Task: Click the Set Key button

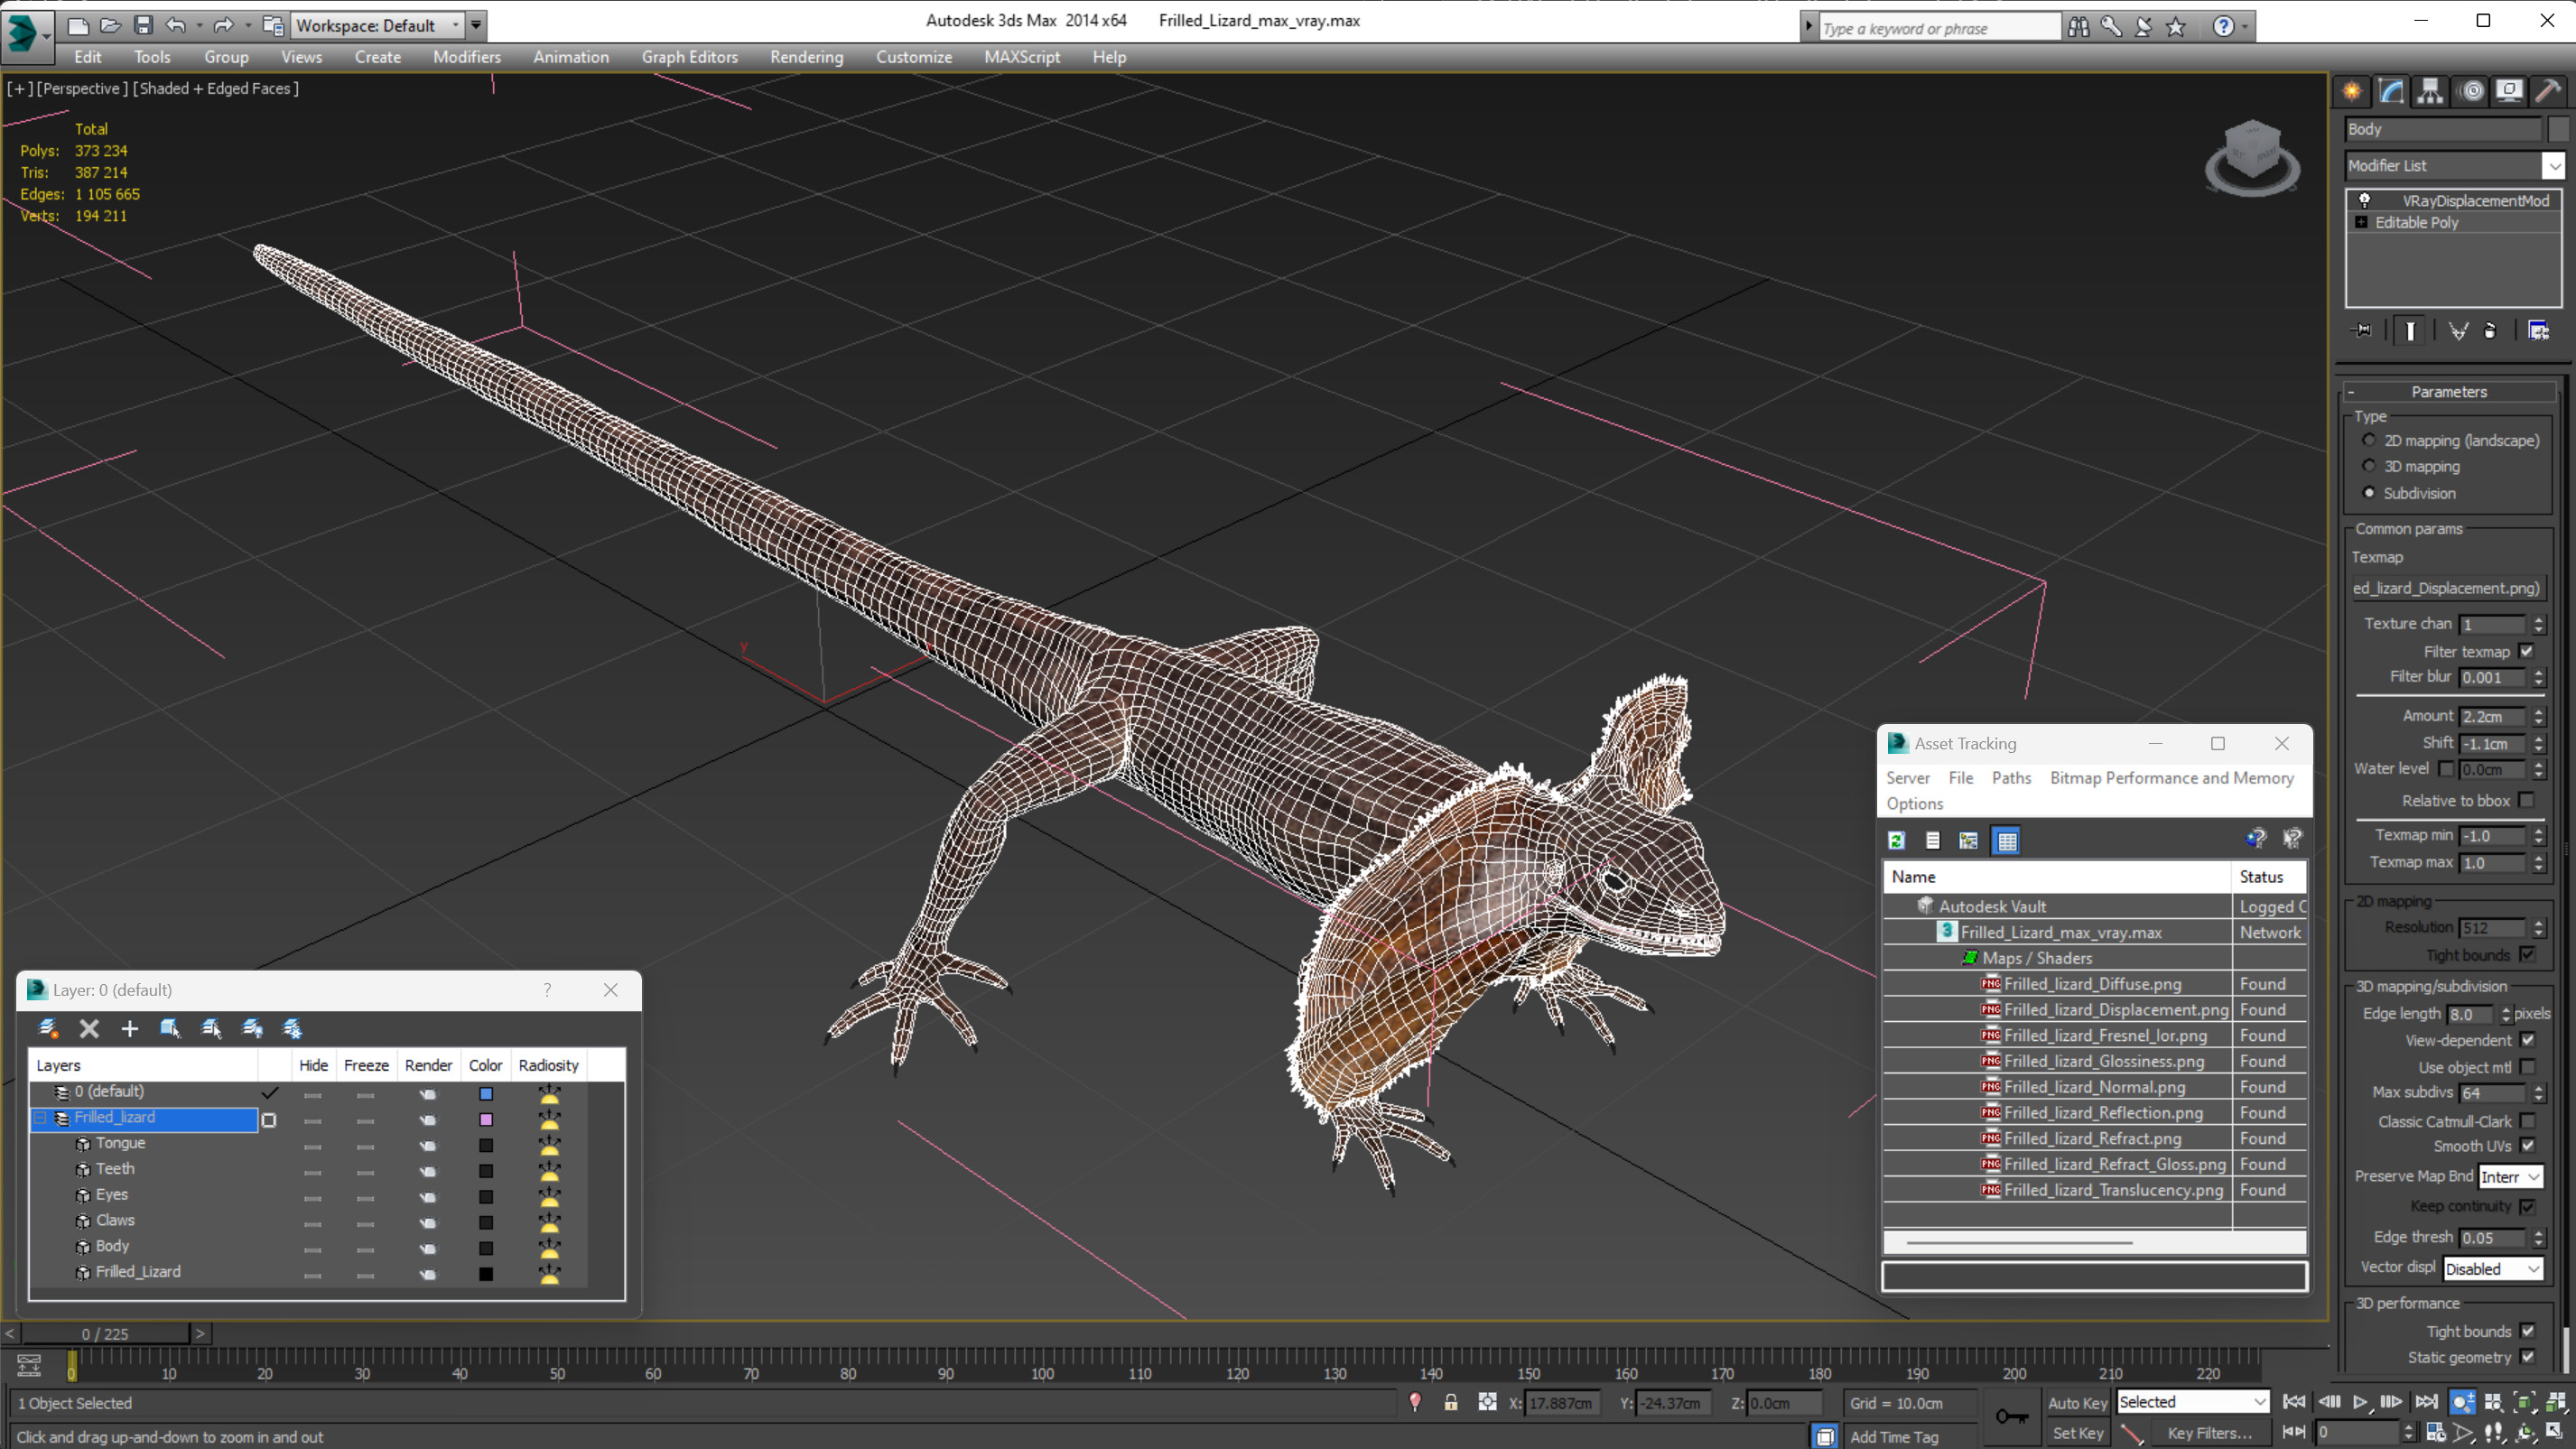Action: (2077, 1433)
